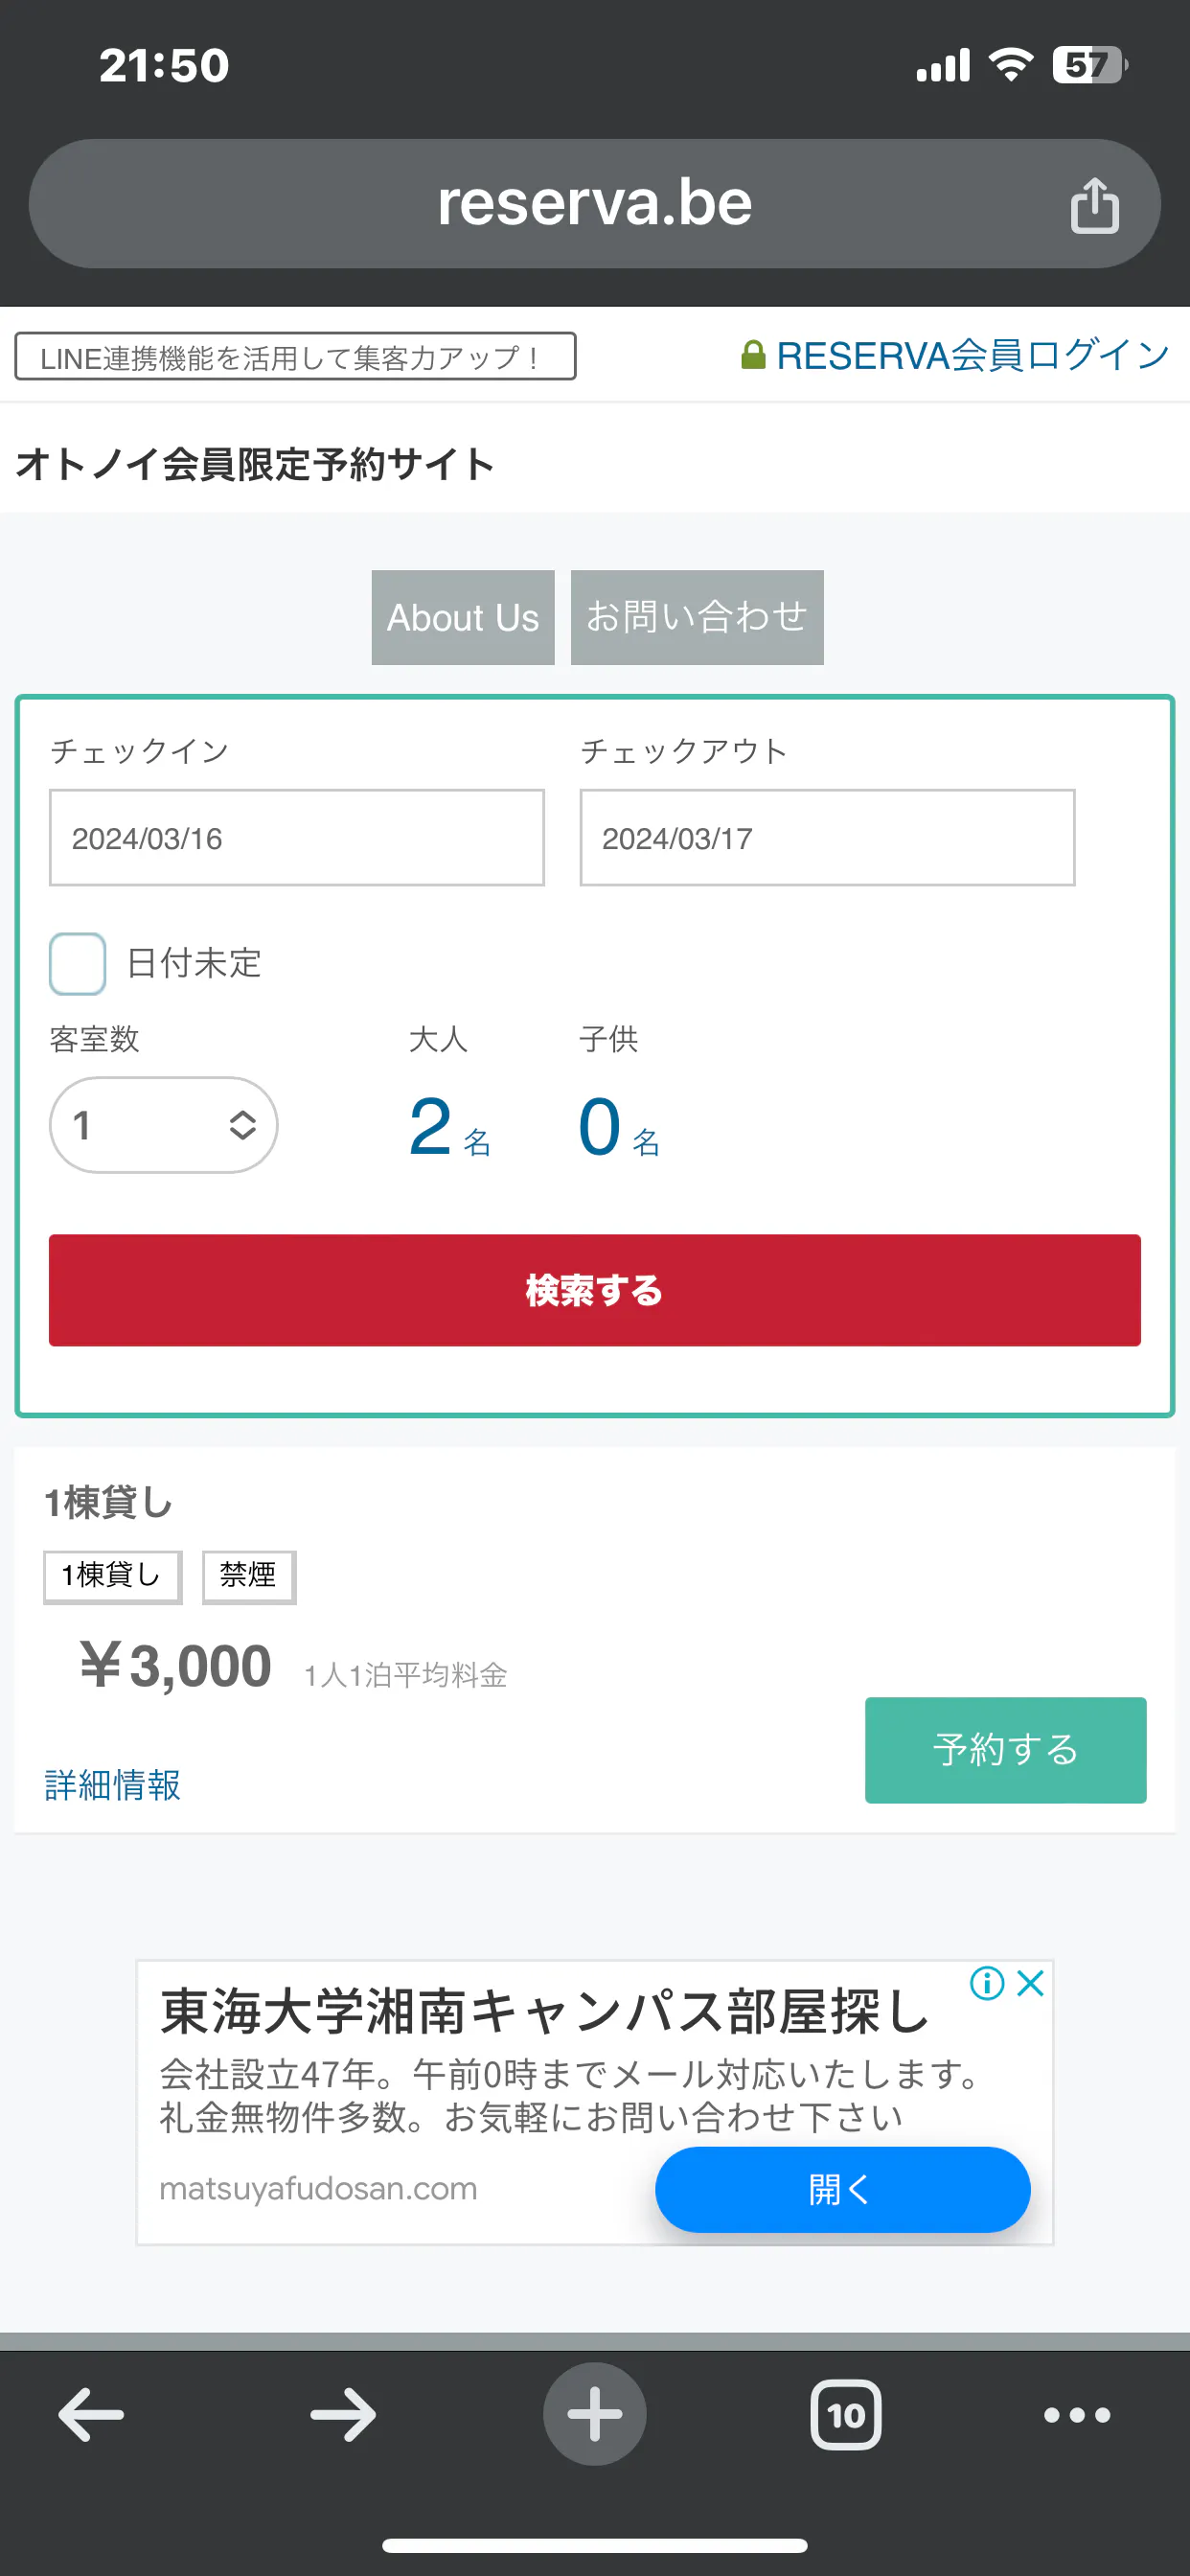Viewport: 1190px width, 2576px height.
Task: Open the tab switcher showing 10 tabs
Action: (846, 2414)
